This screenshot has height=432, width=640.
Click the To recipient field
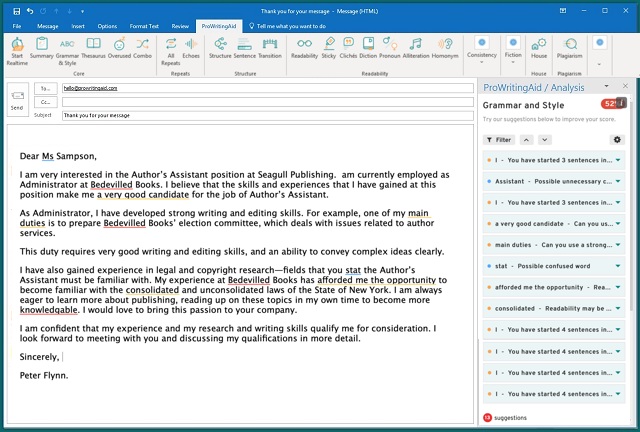point(268,88)
